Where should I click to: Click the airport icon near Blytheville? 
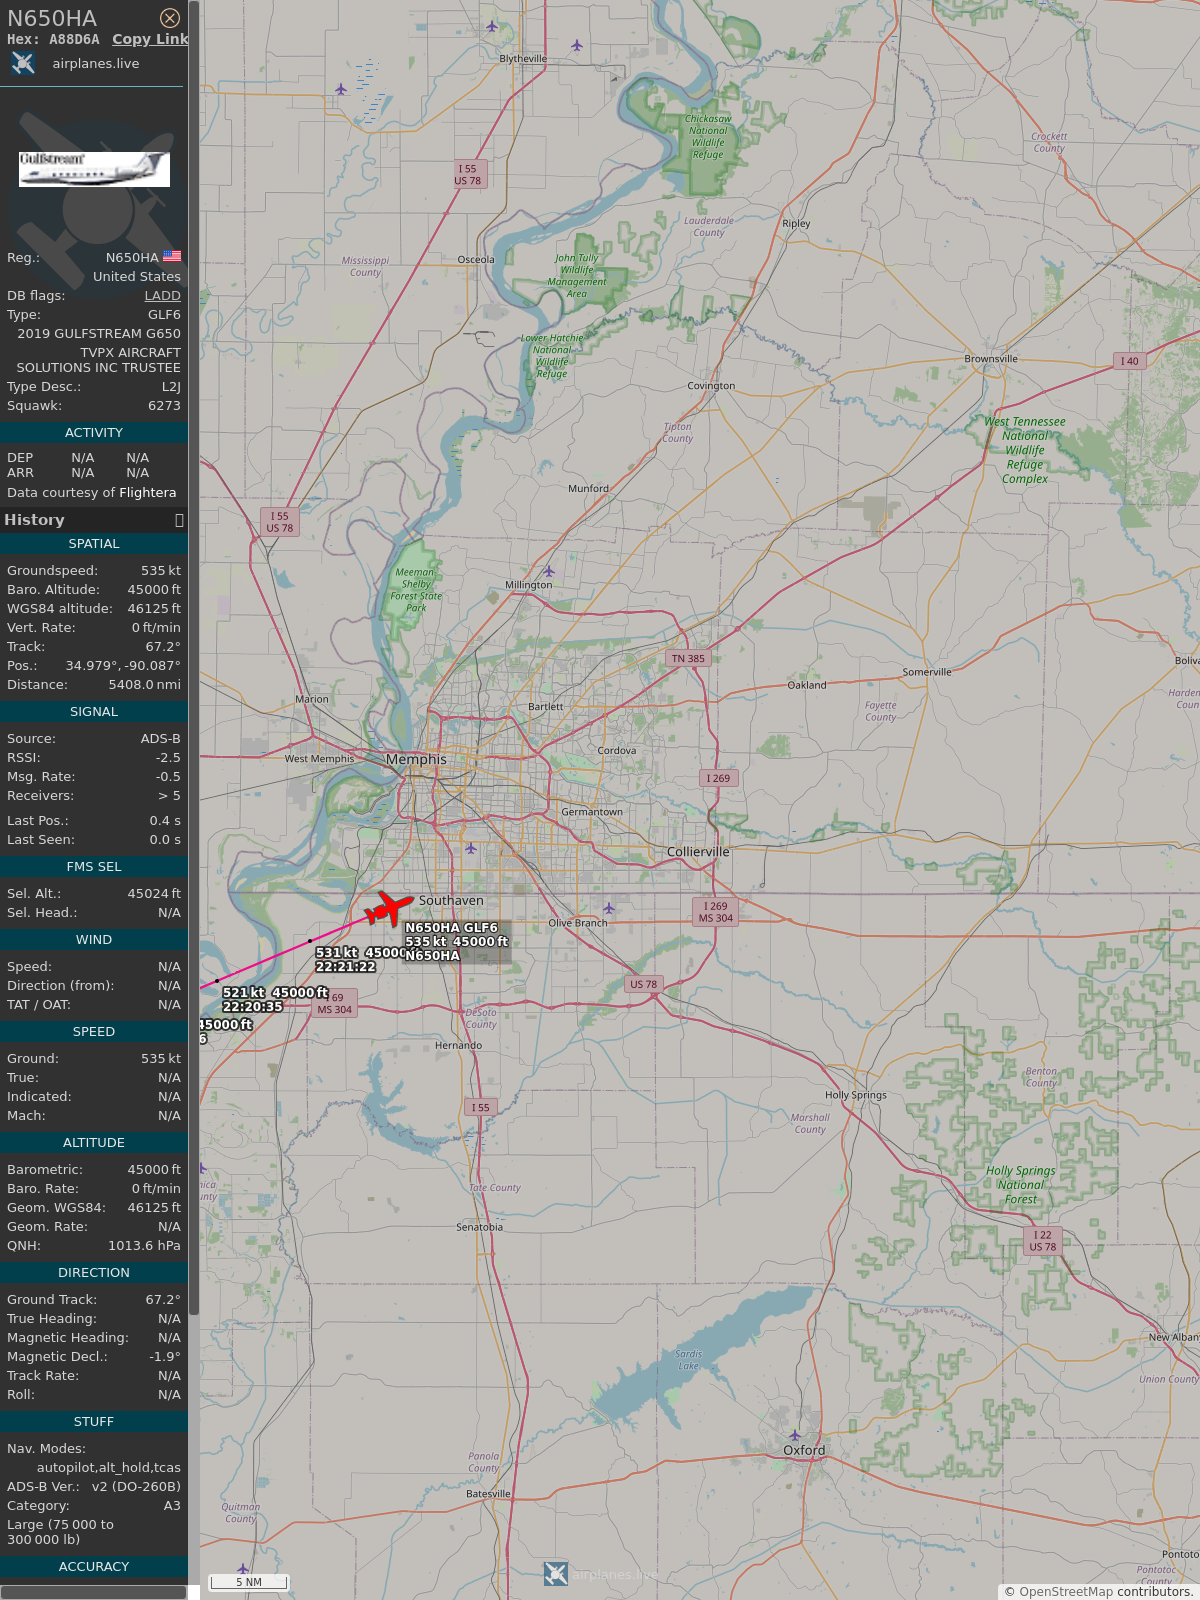491,26
